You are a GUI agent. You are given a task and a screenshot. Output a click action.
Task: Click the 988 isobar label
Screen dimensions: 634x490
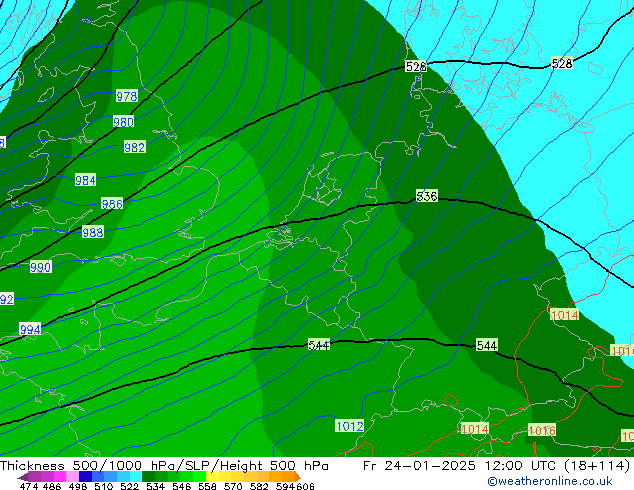point(93,232)
